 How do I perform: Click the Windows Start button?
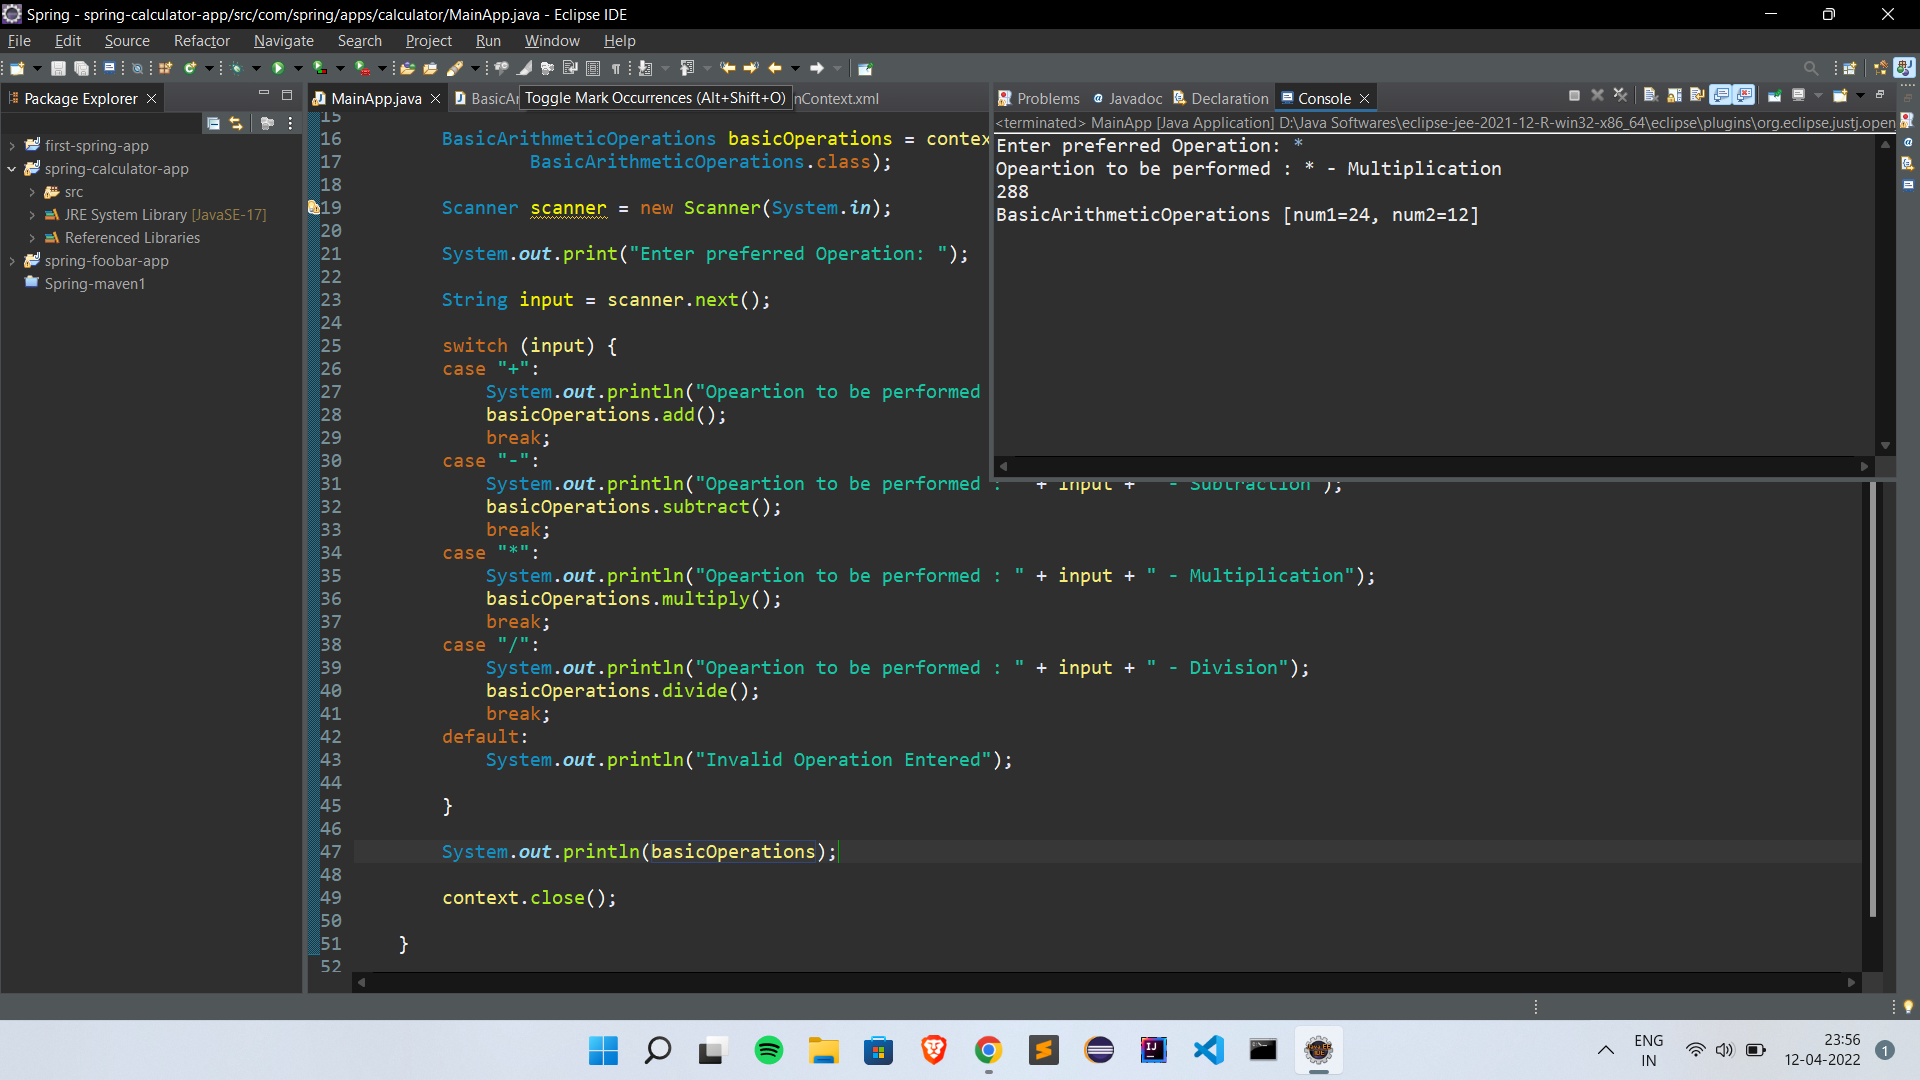coord(603,1050)
